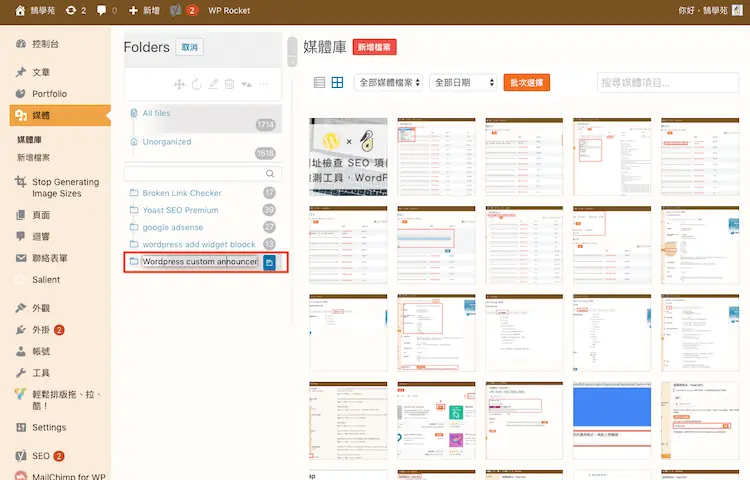Open the solid blue rectangle thumbnail

(x=612, y=421)
